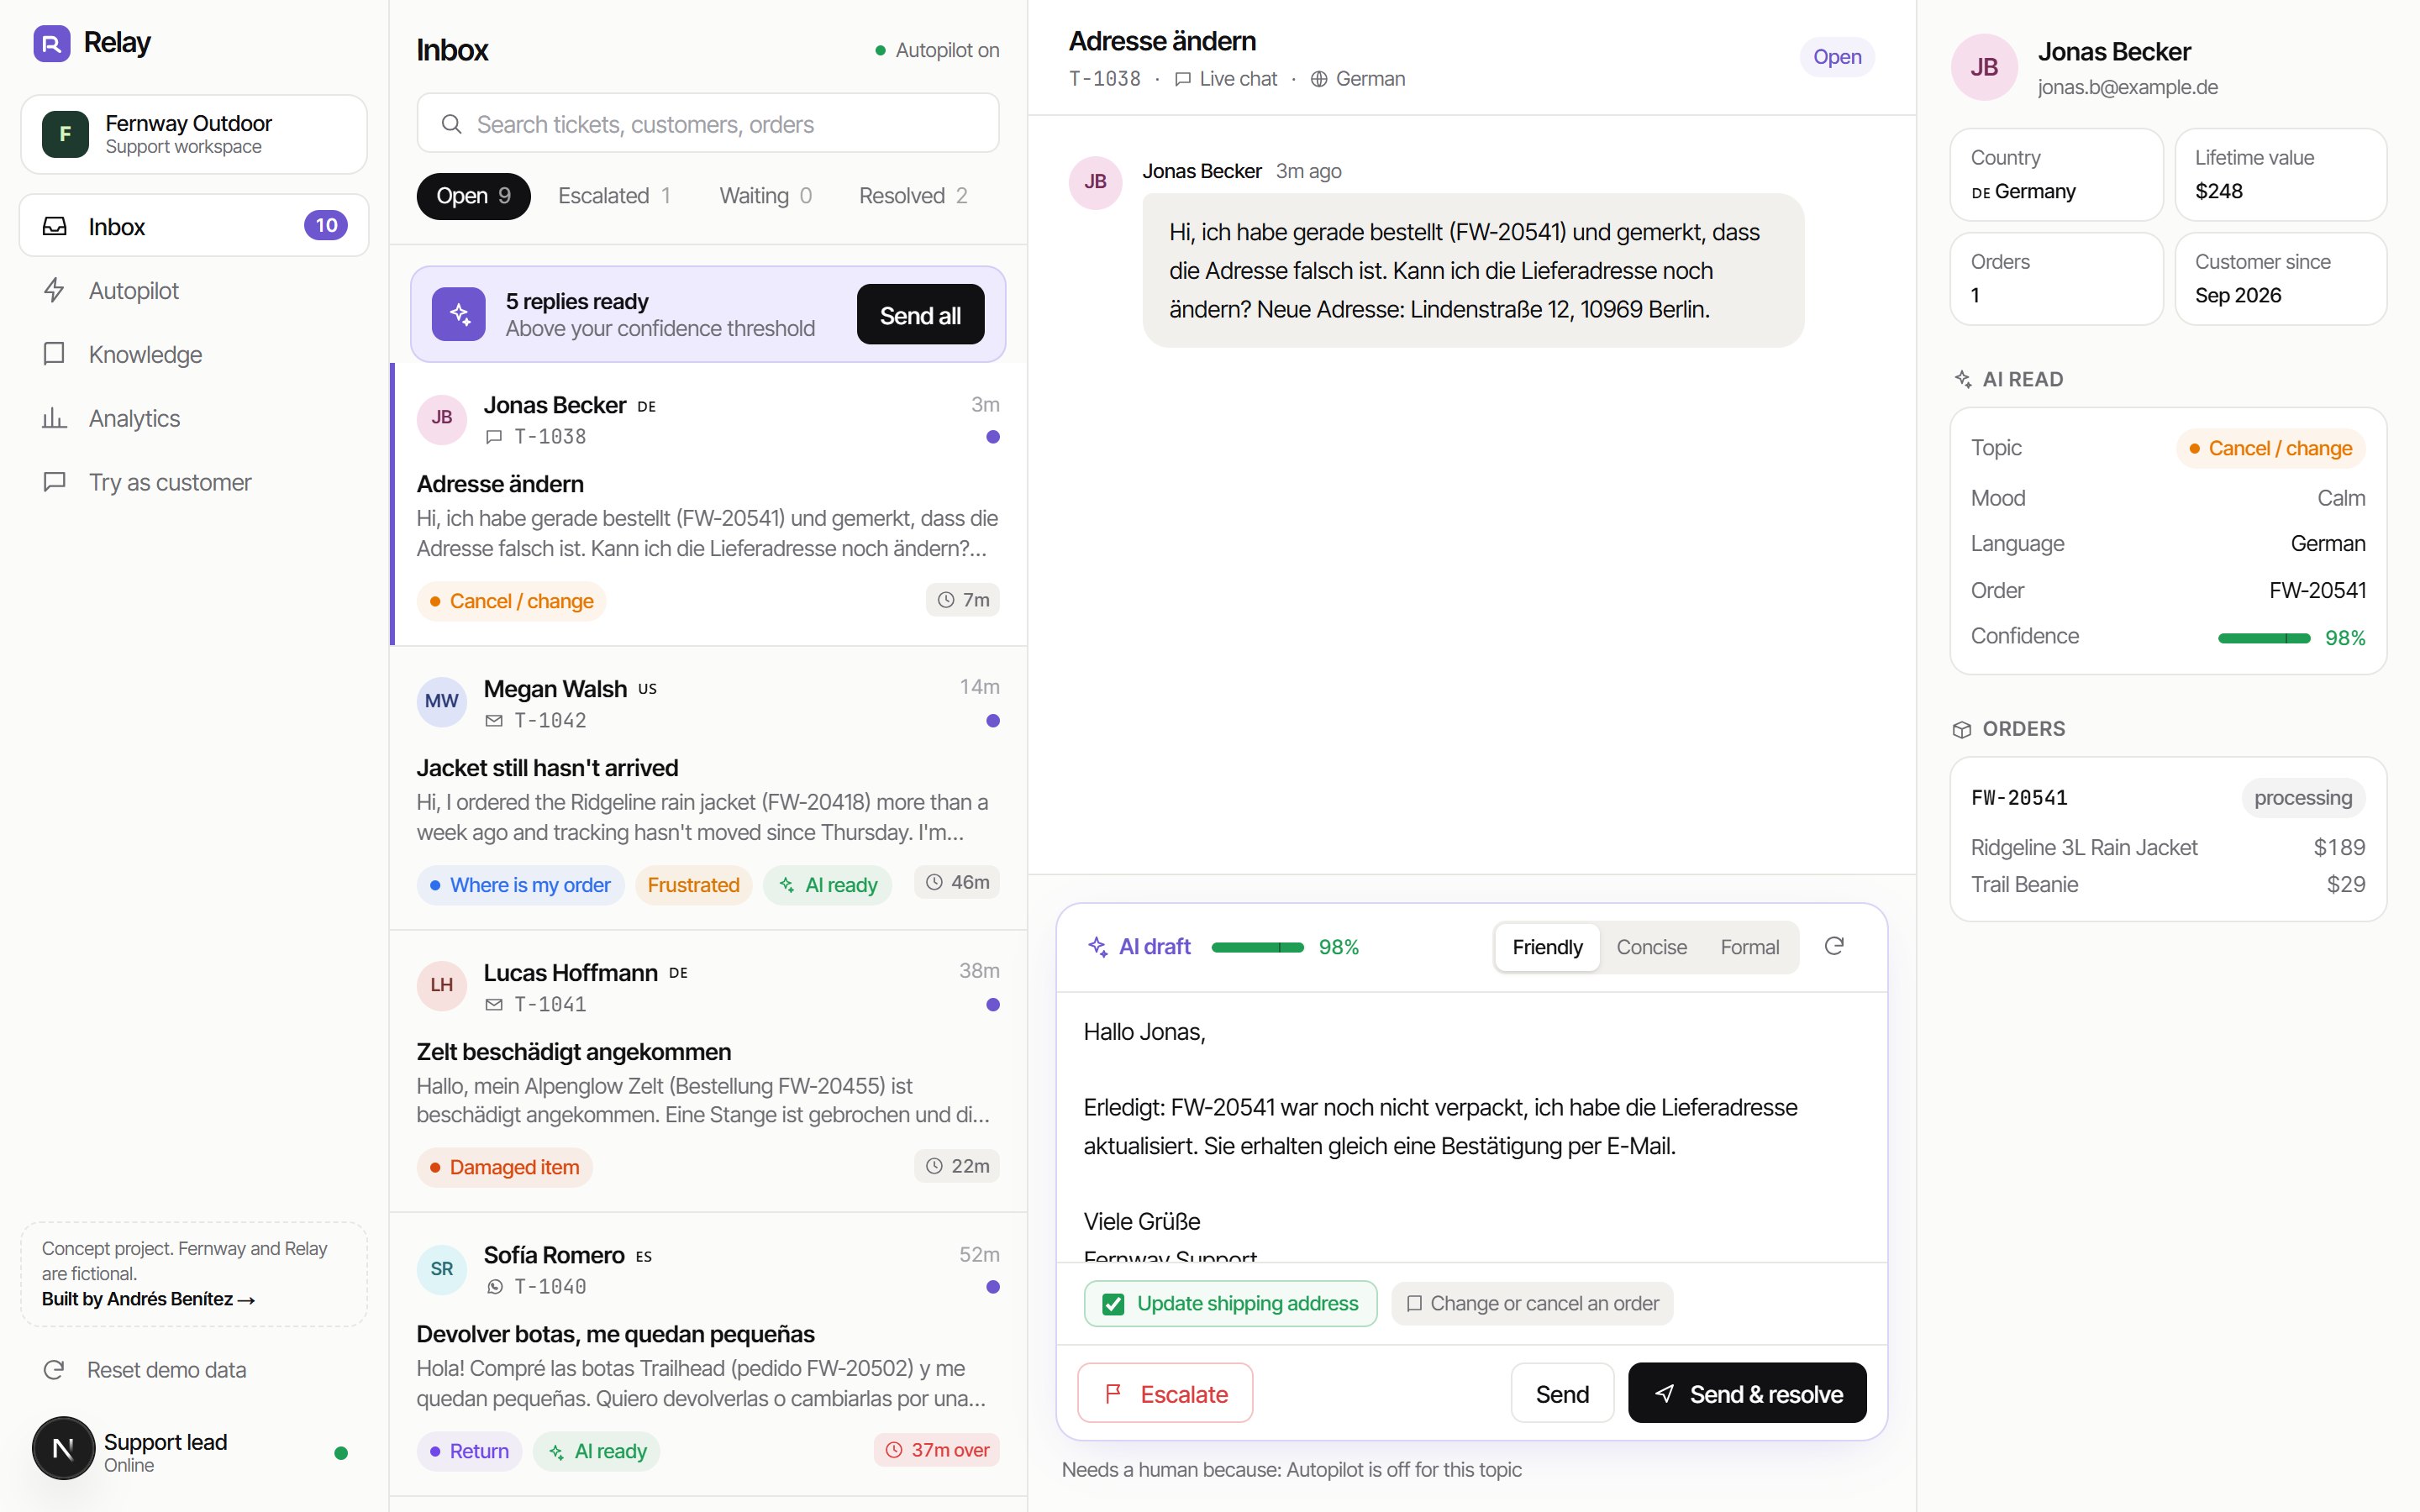
Task: Check Change or cancel an order action
Action: [x=1532, y=1304]
